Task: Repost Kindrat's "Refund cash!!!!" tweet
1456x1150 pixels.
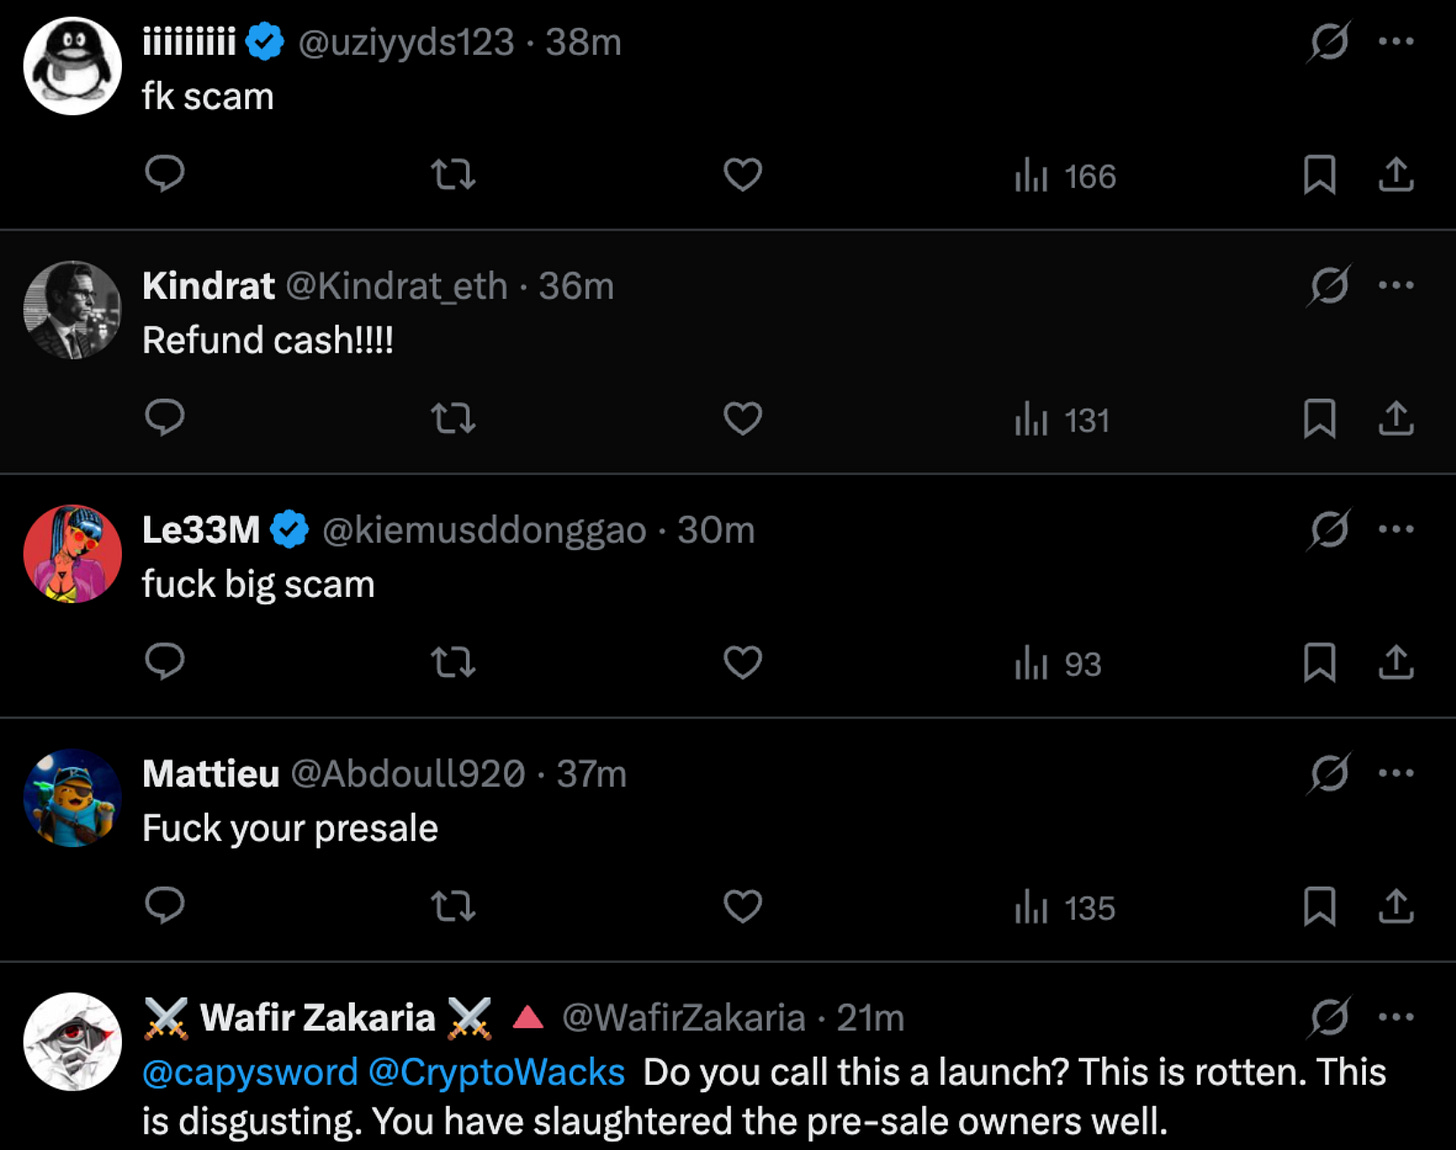Action: pyautogui.click(x=453, y=418)
